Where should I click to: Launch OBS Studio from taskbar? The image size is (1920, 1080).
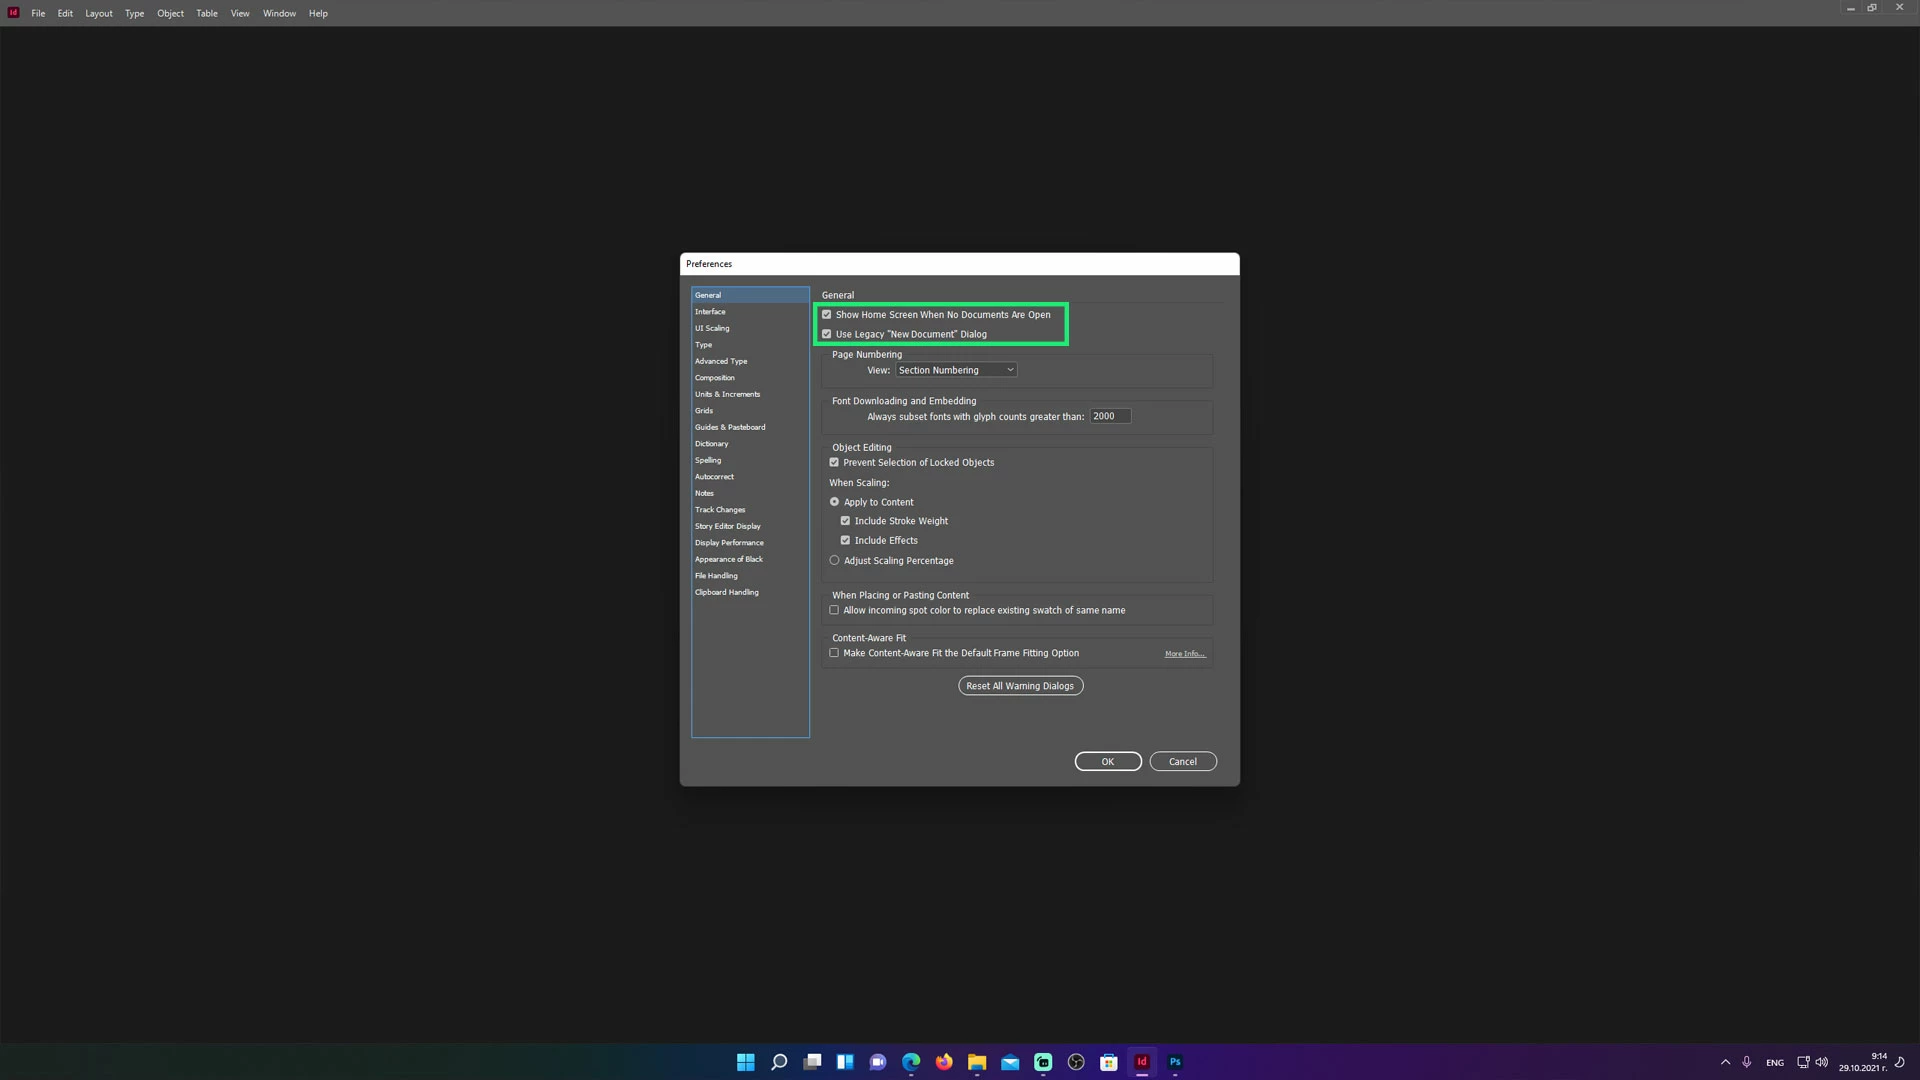(1076, 1062)
